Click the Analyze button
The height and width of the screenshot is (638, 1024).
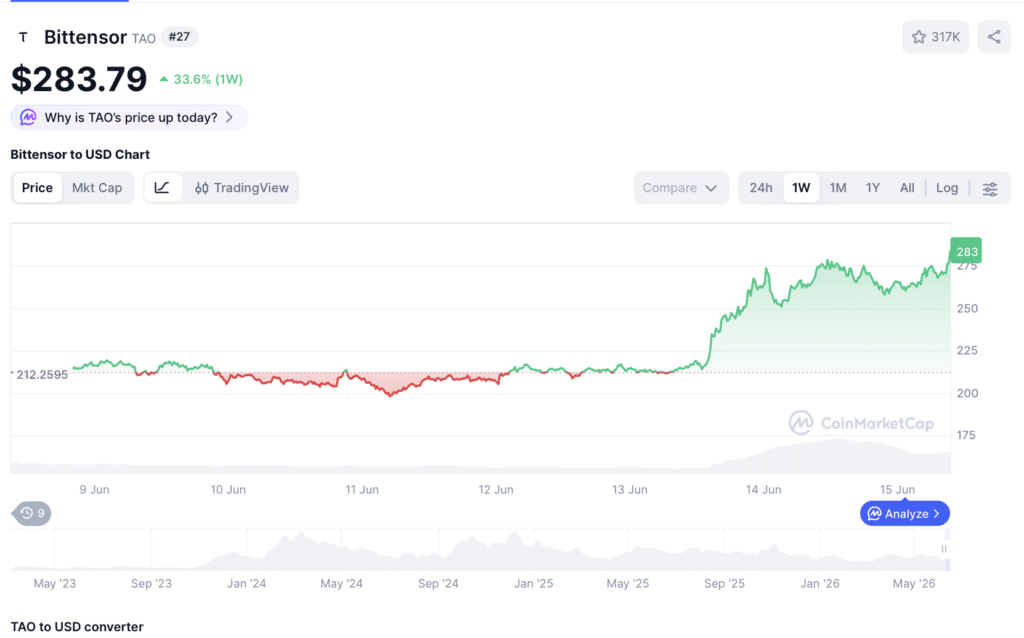[x=904, y=514]
